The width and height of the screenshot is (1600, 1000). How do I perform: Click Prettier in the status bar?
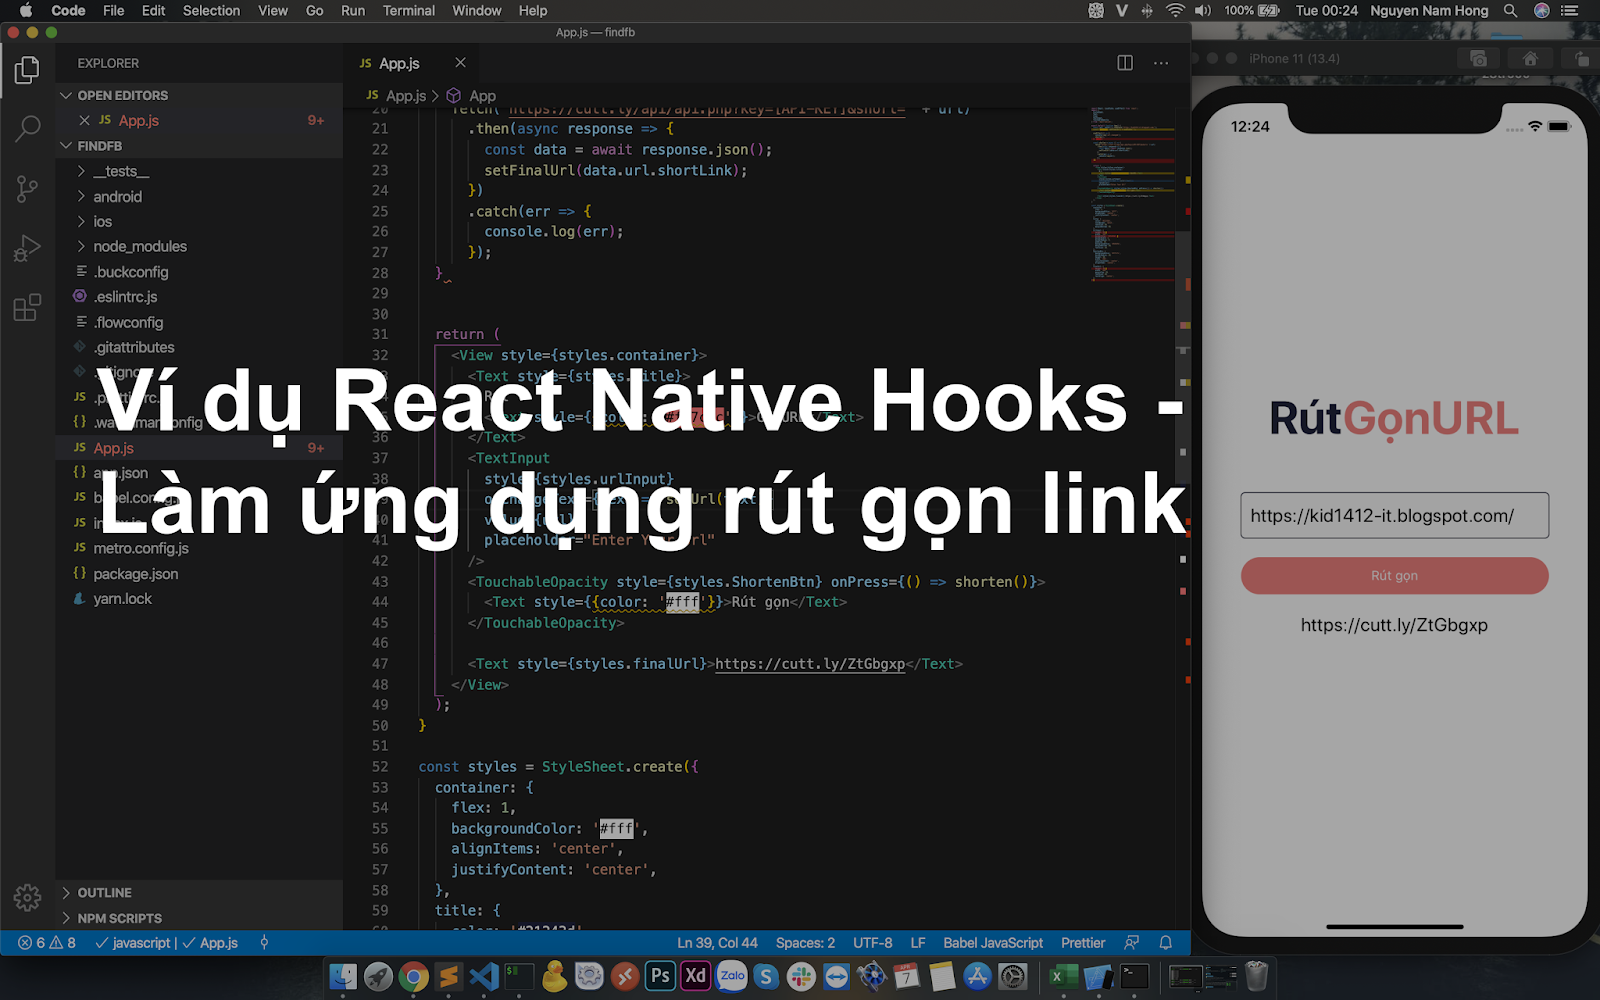pyautogui.click(x=1083, y=943)
